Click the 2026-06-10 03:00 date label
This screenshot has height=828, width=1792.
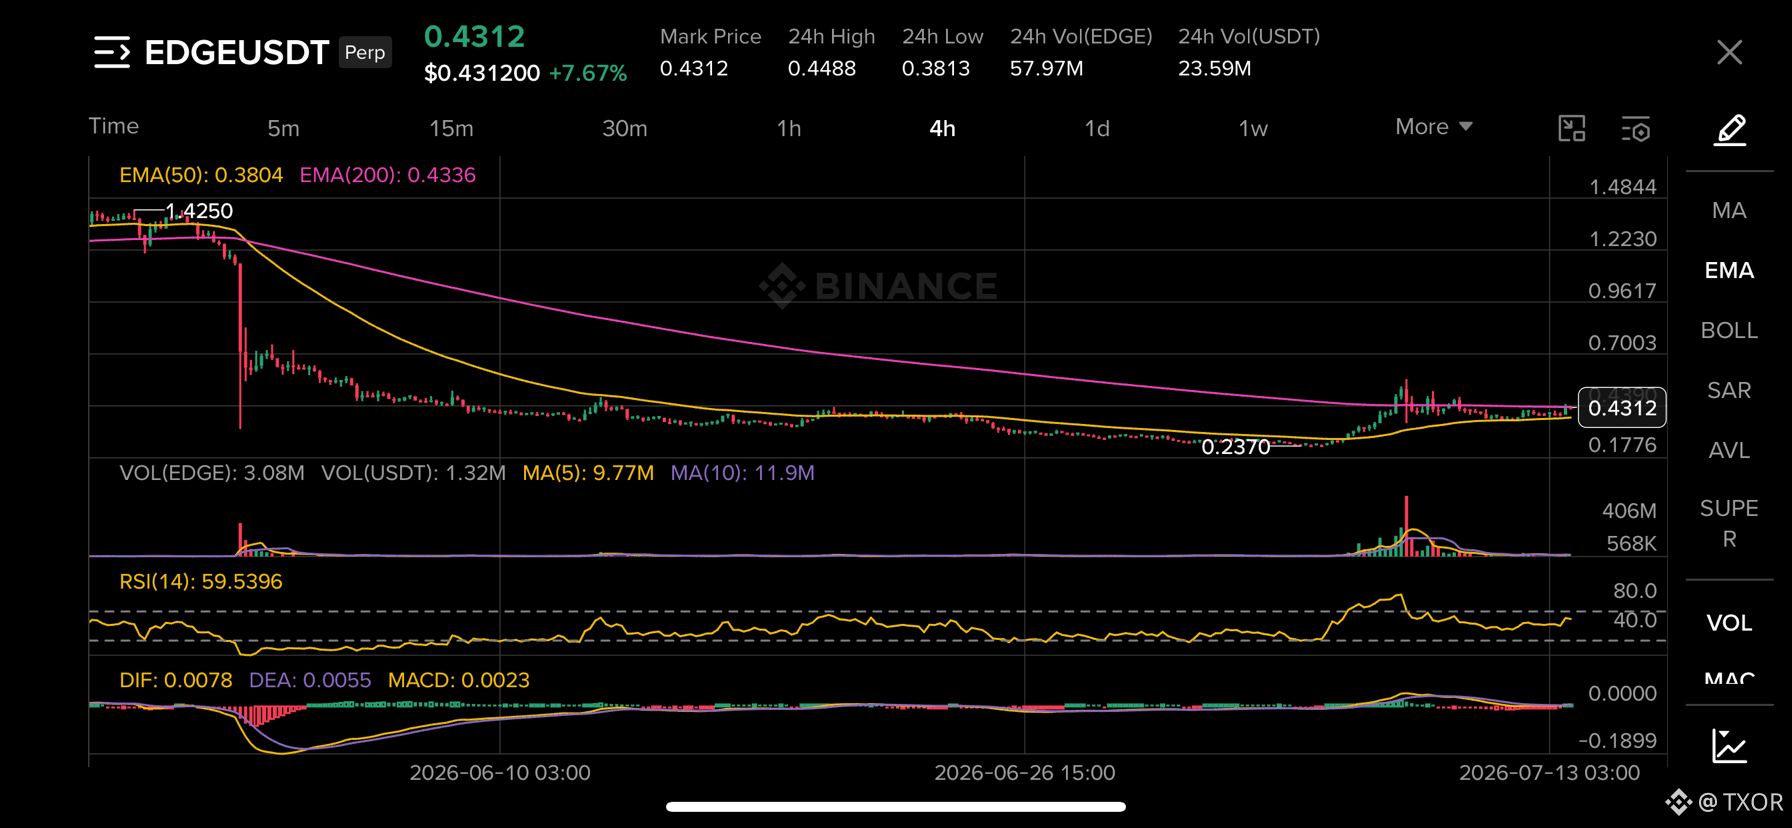click(500, 773)
